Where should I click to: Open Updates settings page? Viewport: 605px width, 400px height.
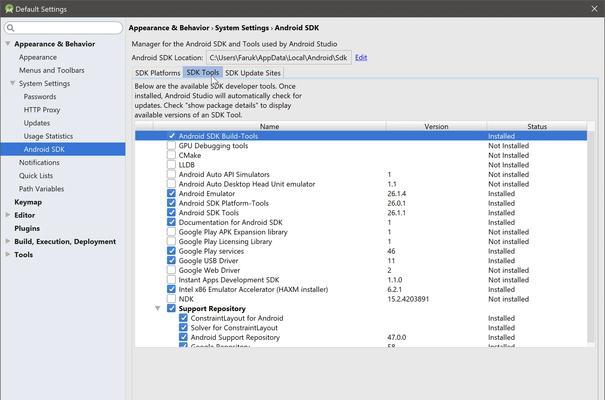[x=37, y=123]
